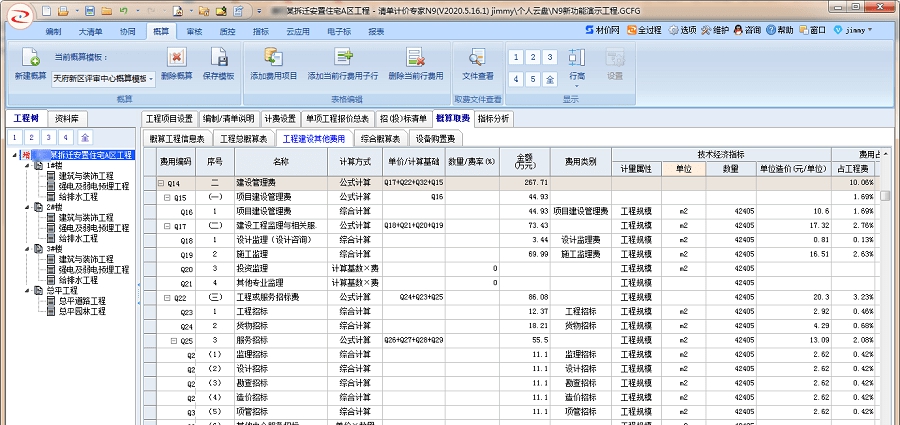Image resolution: width=900 pixels, height=425 pixels.
Task: Open 咨询 consultation penguin icon
Action: pos(747,30)
